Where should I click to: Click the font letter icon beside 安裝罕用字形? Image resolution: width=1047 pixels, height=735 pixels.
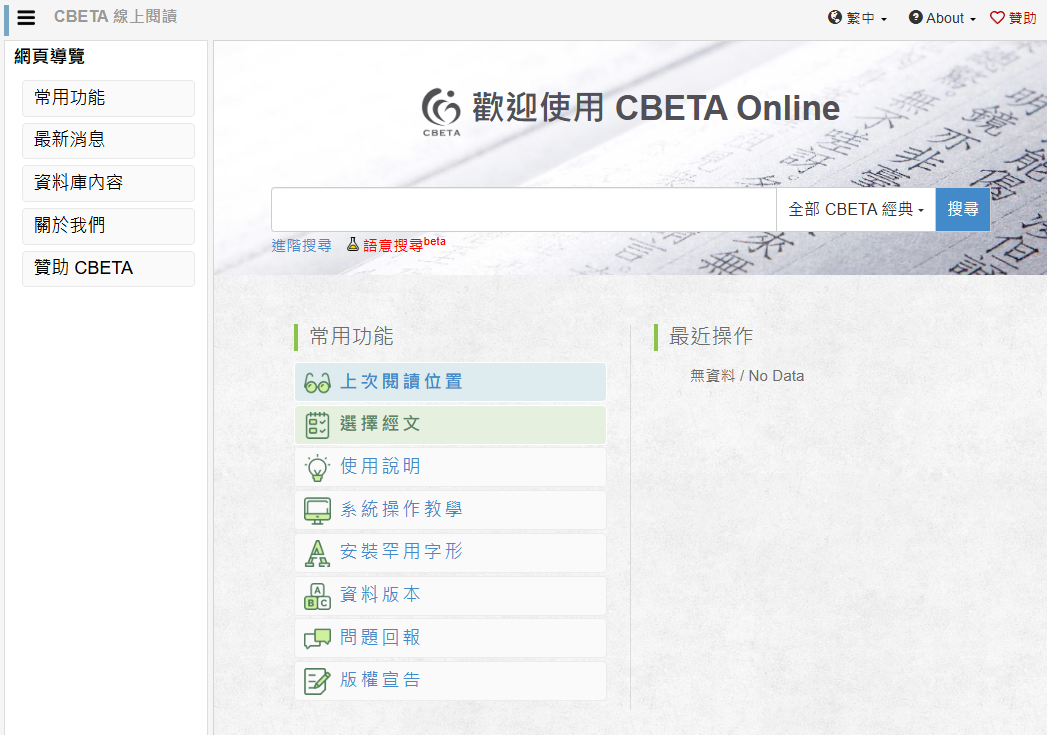pyautogui.click(x=317, y=552)
